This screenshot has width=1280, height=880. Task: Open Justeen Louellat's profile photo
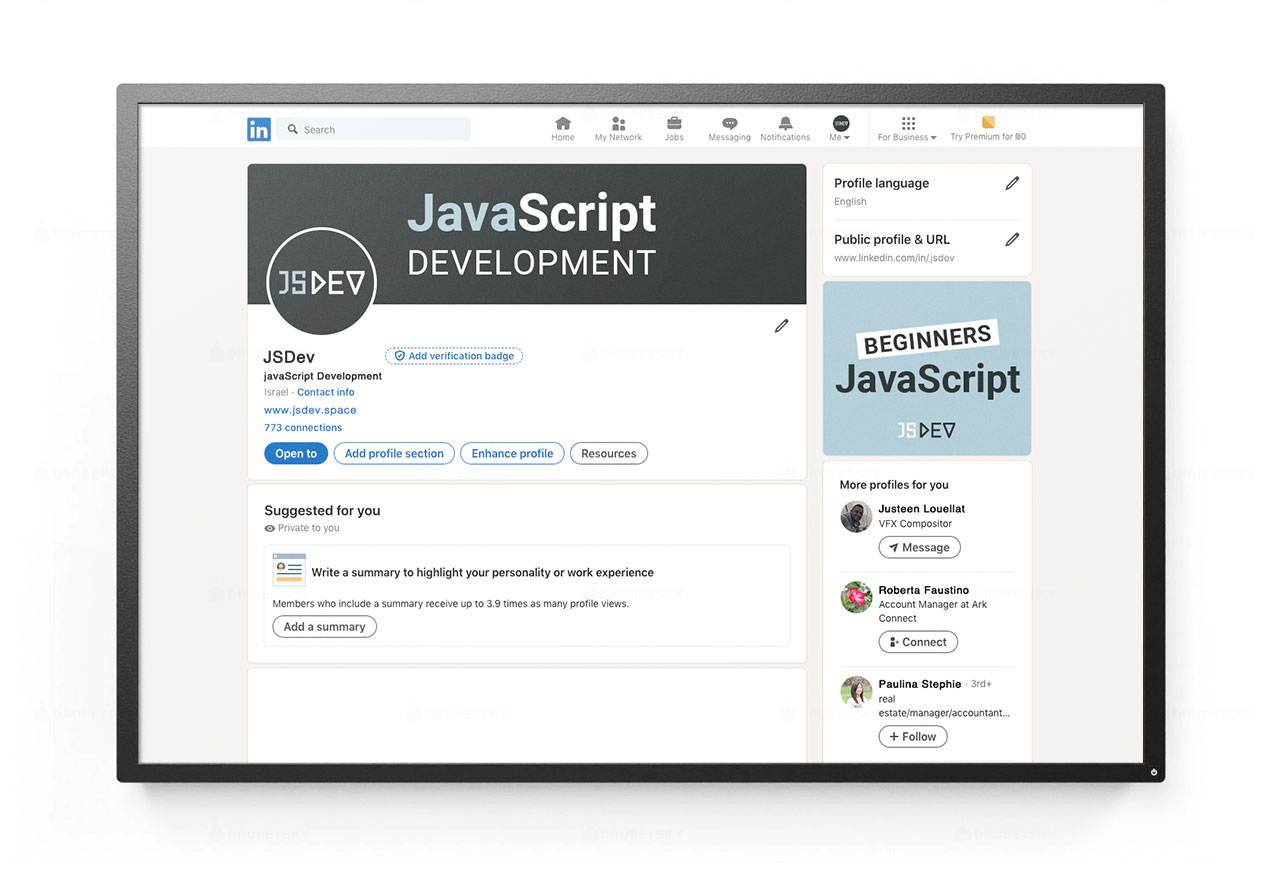click(x=856, y=517)
